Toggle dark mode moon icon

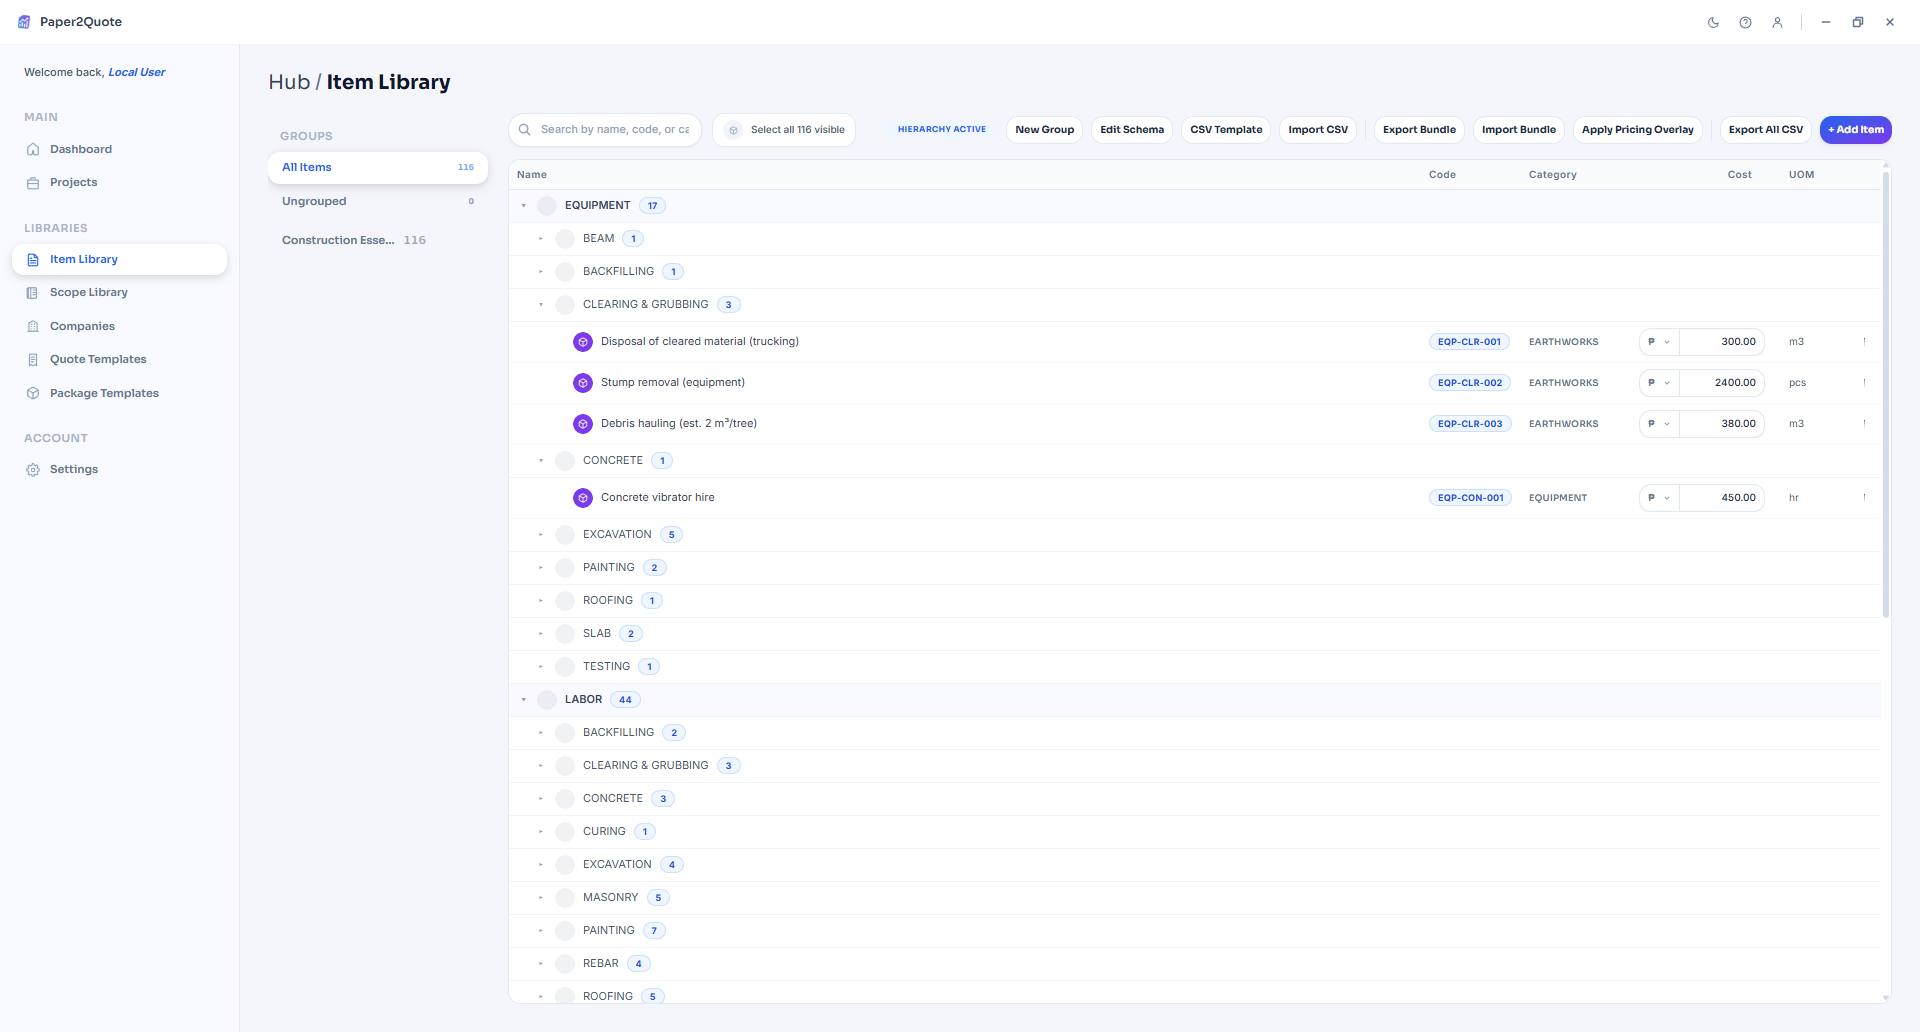click(x=1713, y=22)
